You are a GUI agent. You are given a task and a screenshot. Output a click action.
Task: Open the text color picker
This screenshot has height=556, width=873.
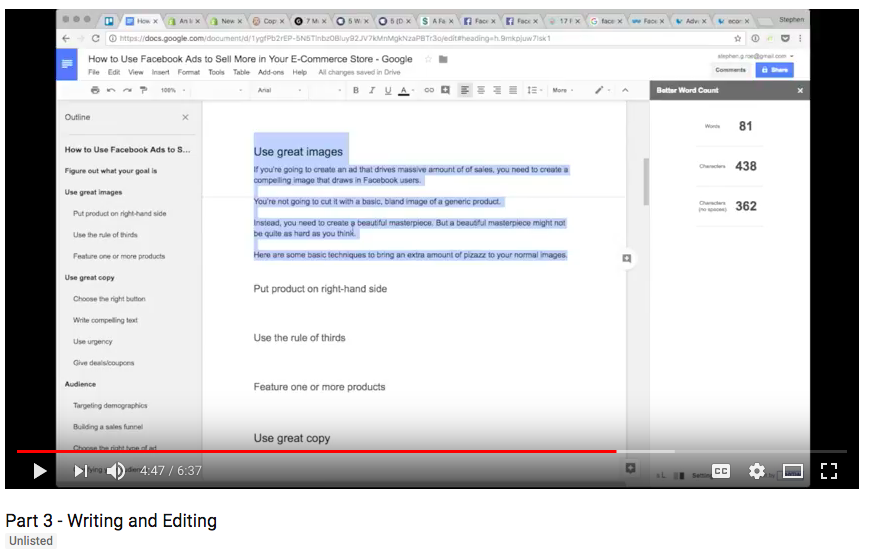[x=406, y=90]
